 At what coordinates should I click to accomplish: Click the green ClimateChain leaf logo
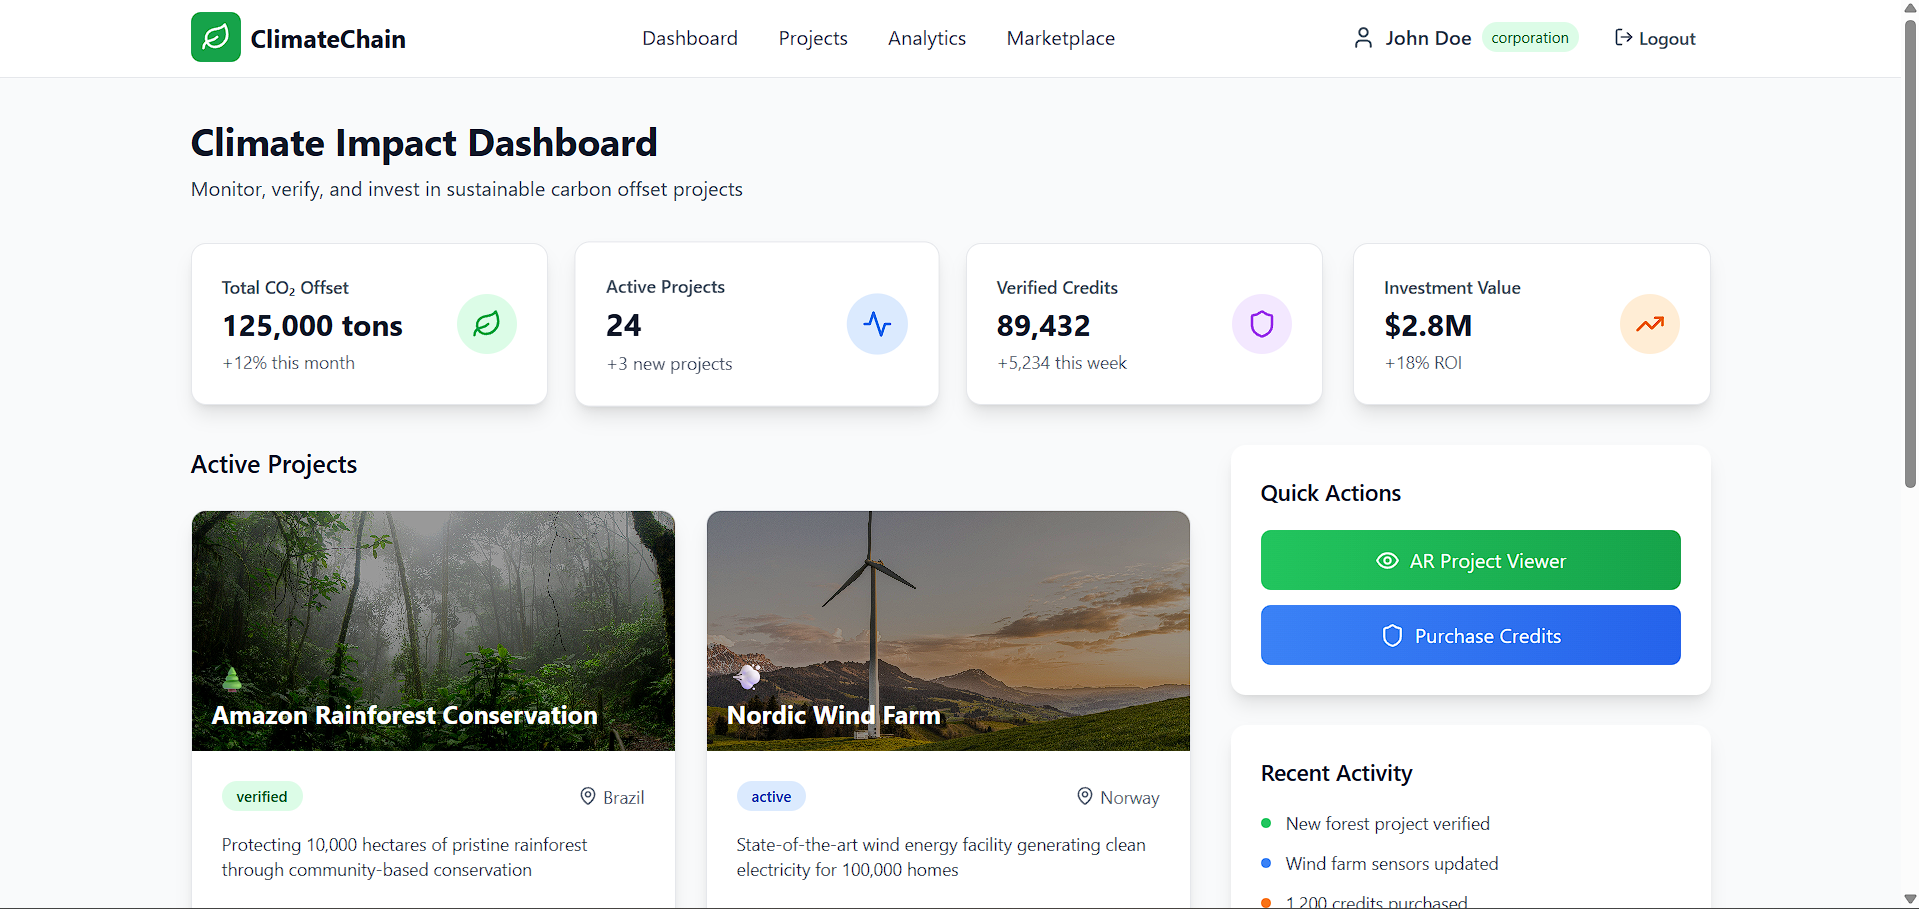pos(216,37)
